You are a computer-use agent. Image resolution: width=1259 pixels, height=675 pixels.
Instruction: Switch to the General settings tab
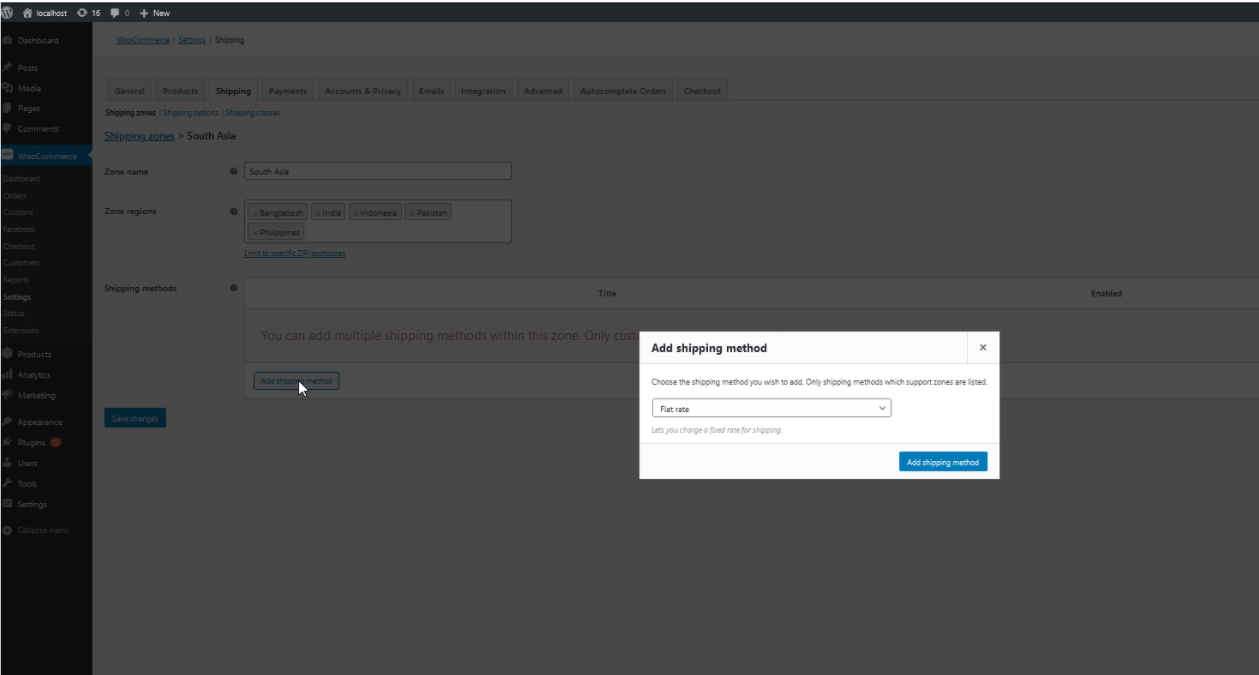[129, 91]
